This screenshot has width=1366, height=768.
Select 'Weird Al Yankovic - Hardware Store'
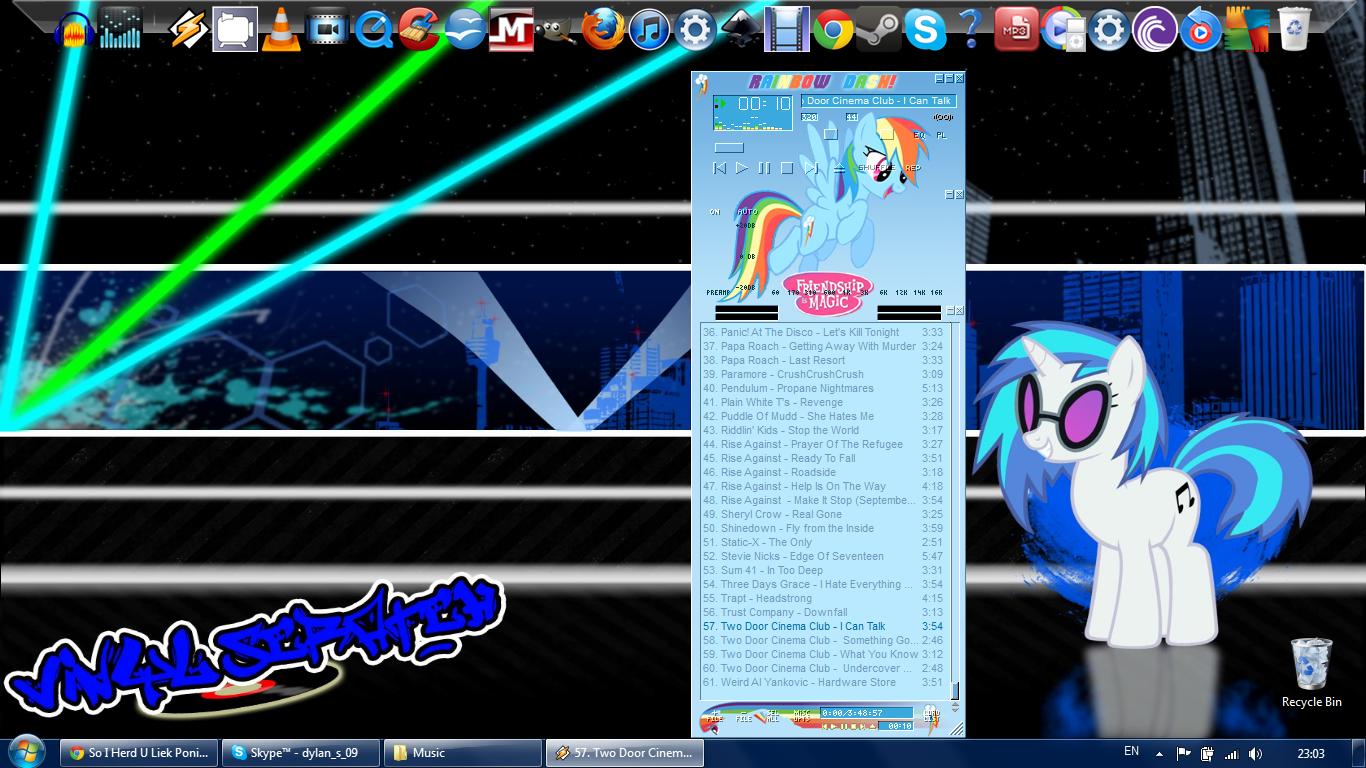click(822, 682)
